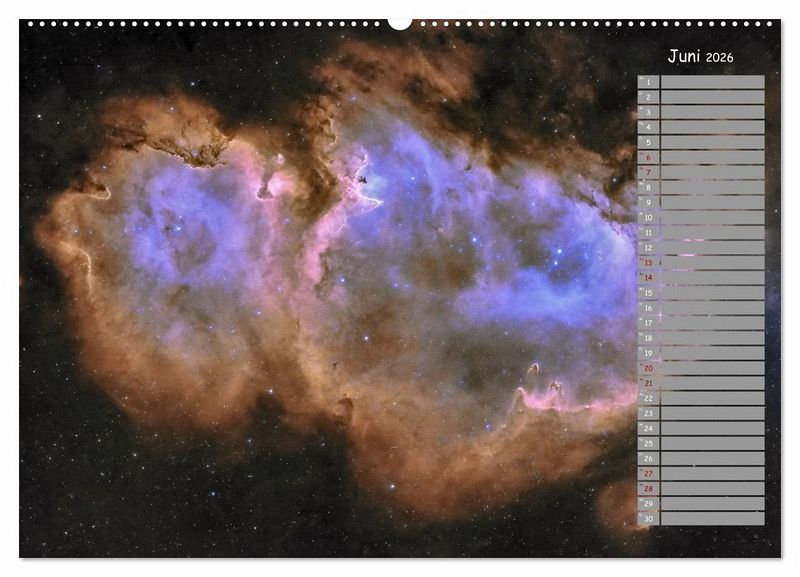Click the note field beside day 10
The image size is (800, 577).
pos(712,218)
